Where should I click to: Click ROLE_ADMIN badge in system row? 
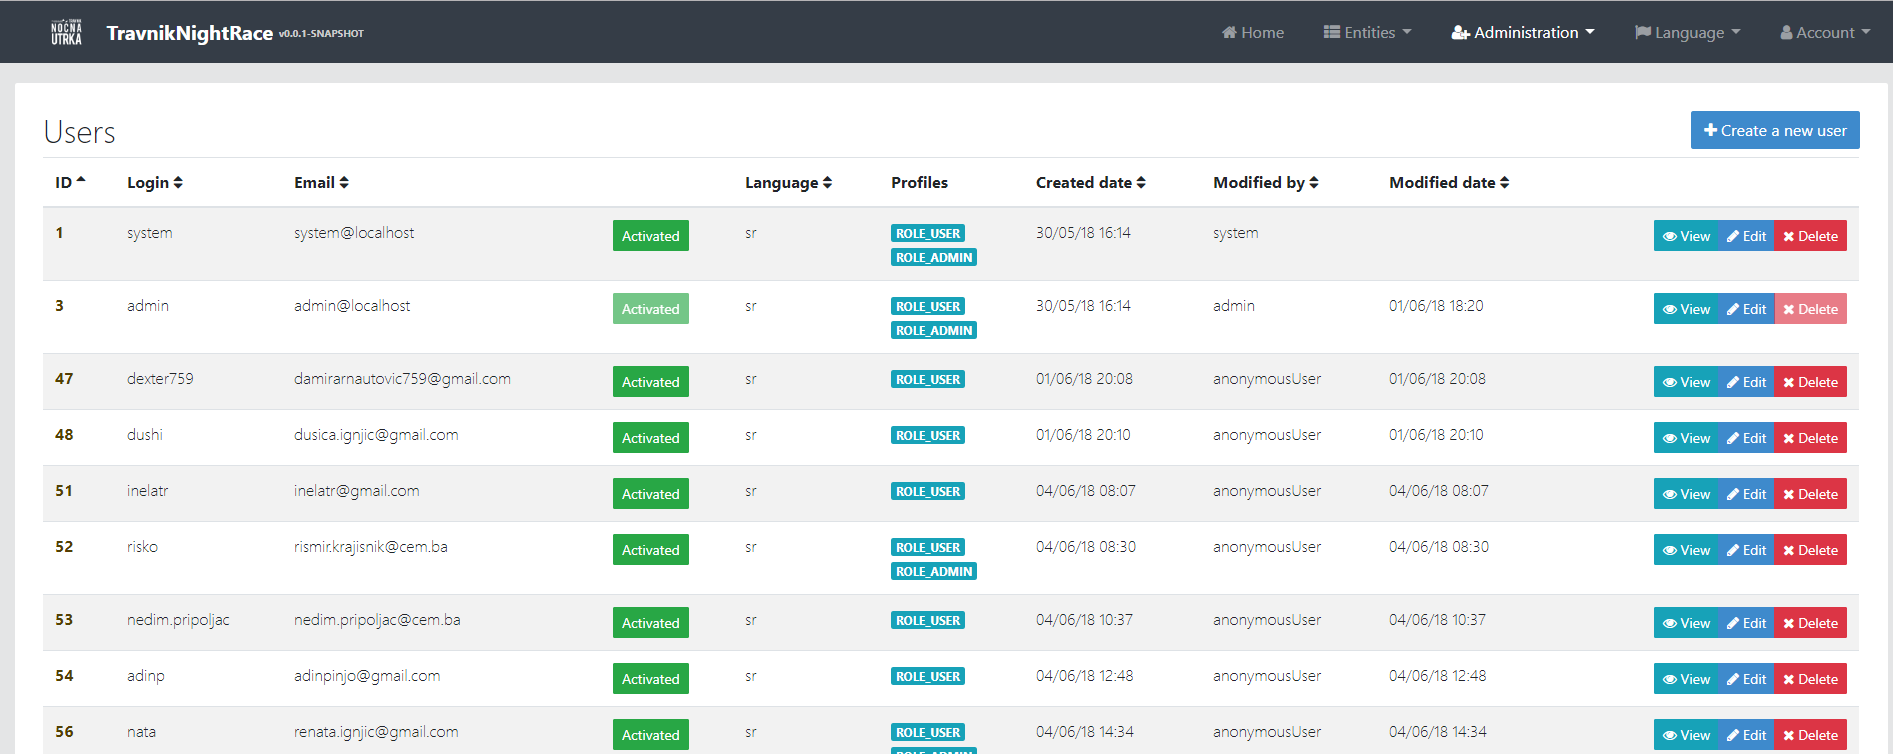[x=934, y=257]
